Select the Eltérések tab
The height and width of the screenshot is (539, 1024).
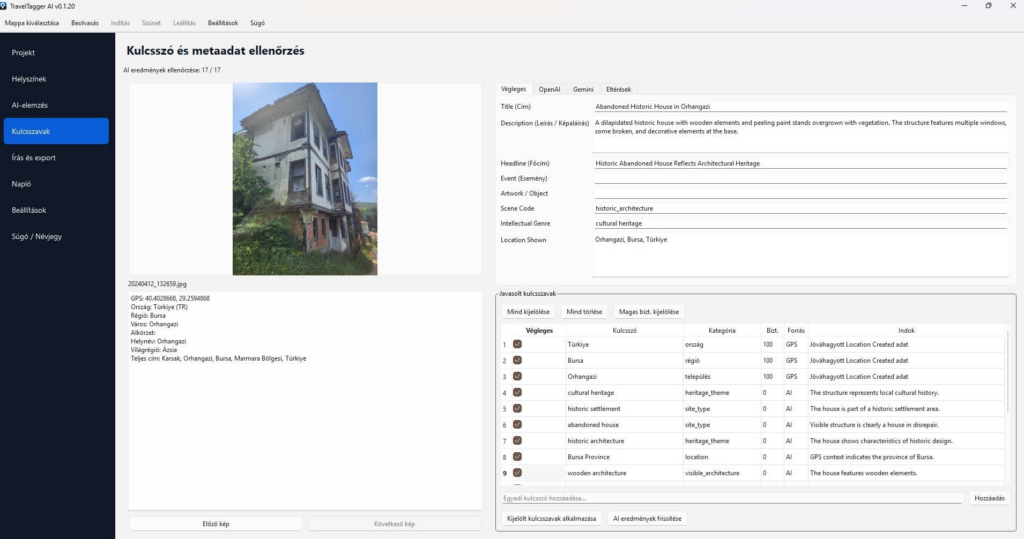(618, 90)
